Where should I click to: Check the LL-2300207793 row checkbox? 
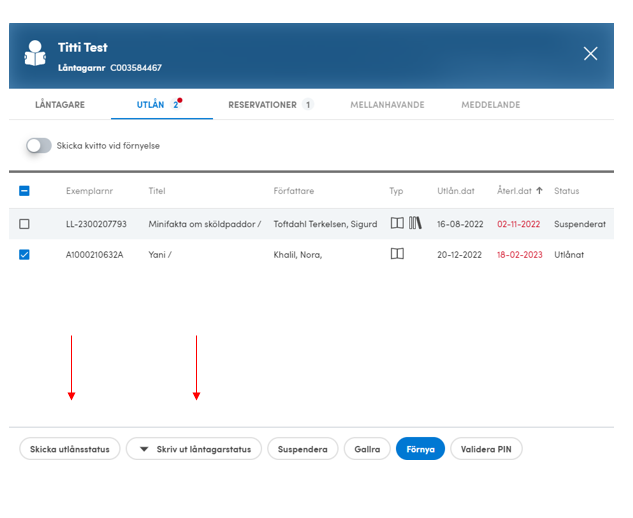[x=24, y=224]
